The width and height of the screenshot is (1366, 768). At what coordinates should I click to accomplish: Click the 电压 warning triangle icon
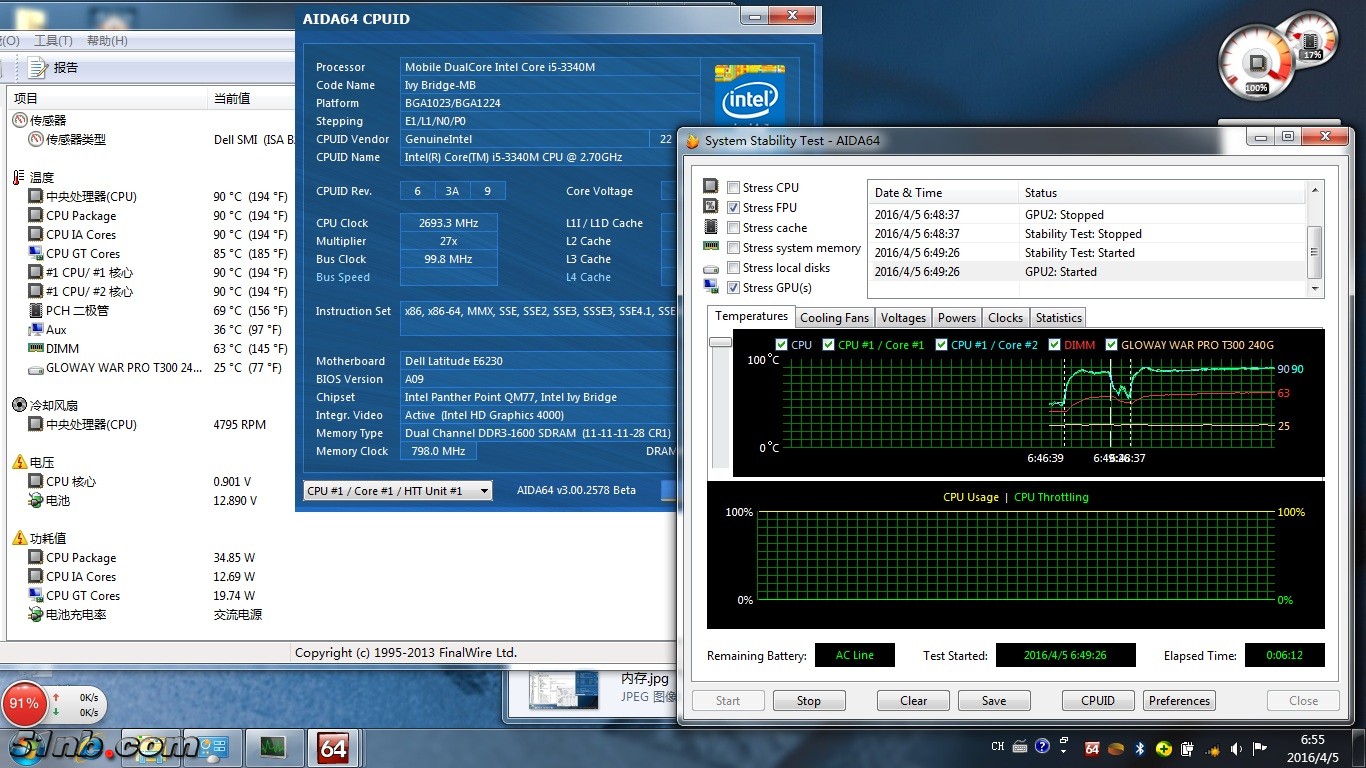(19, 463)
